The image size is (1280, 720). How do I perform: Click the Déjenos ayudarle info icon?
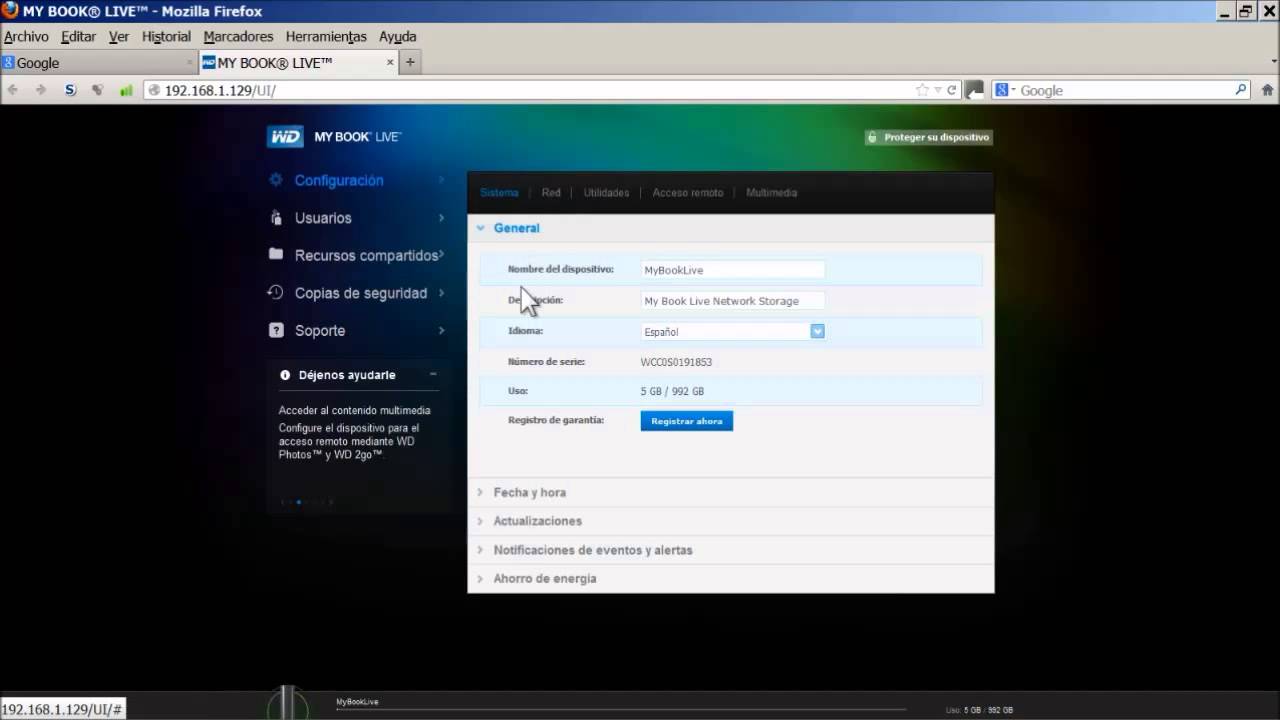pos(285,375)
